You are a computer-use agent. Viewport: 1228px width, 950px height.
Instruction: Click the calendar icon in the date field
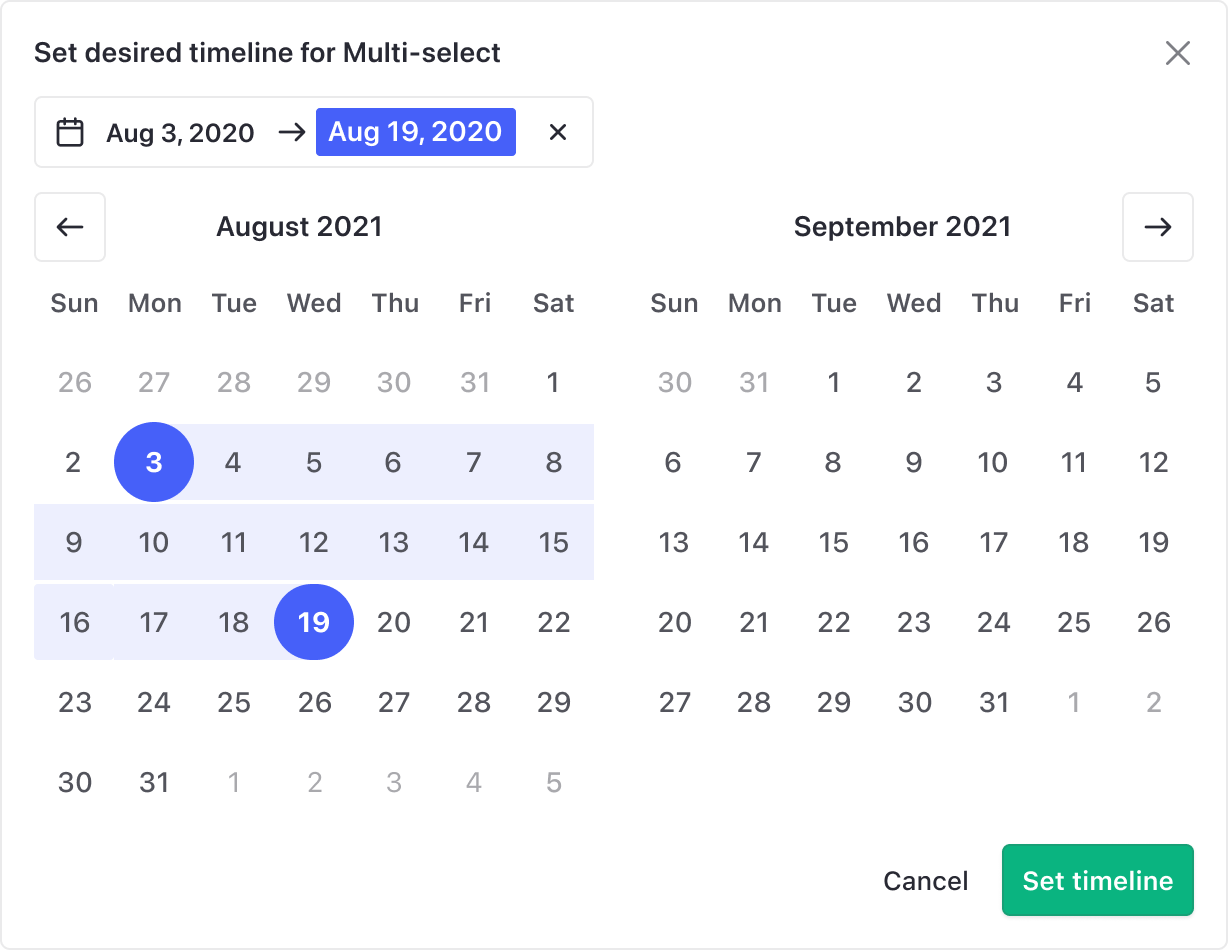(x=70, y=132)
